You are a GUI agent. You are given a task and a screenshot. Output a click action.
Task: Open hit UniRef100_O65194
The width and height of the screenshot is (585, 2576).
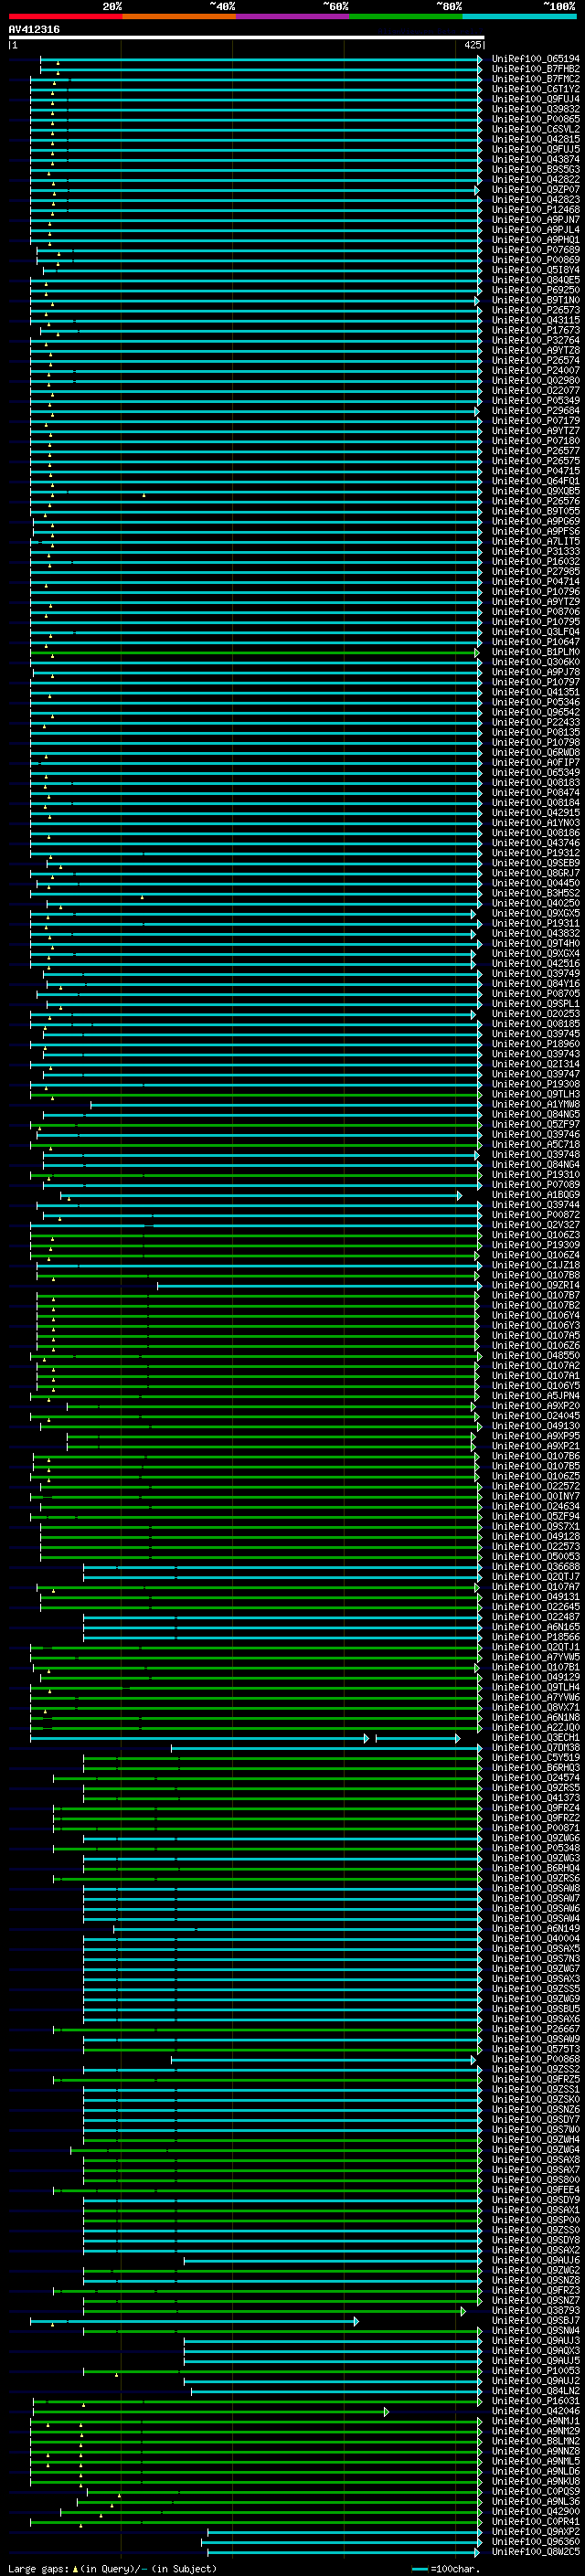[535, 59]
